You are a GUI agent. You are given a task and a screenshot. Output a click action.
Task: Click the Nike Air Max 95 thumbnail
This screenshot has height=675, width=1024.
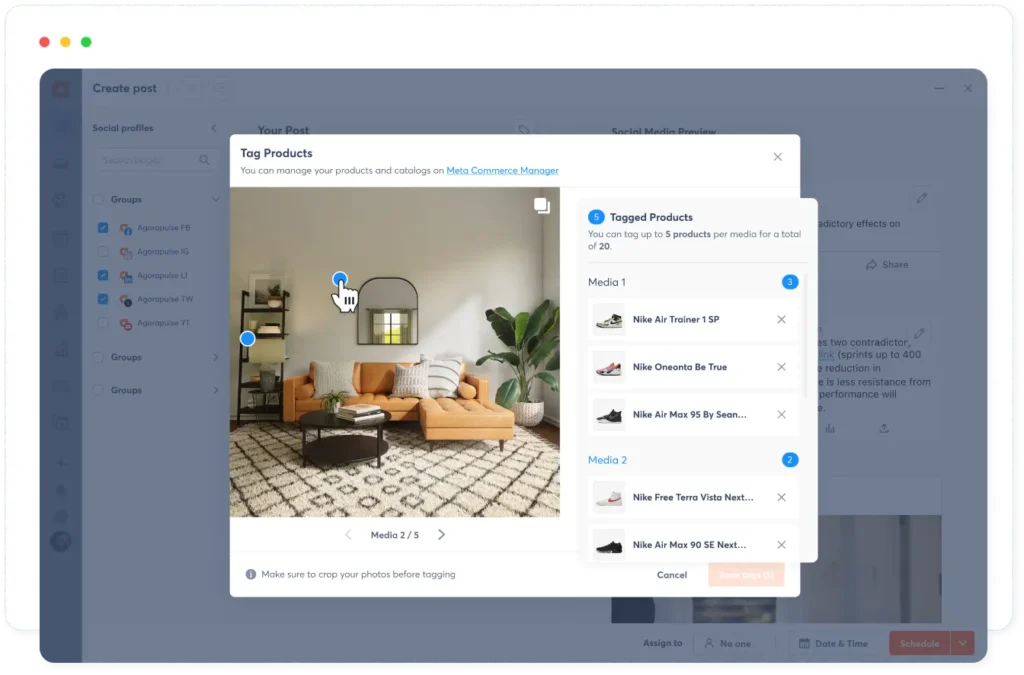pos(609,415)
